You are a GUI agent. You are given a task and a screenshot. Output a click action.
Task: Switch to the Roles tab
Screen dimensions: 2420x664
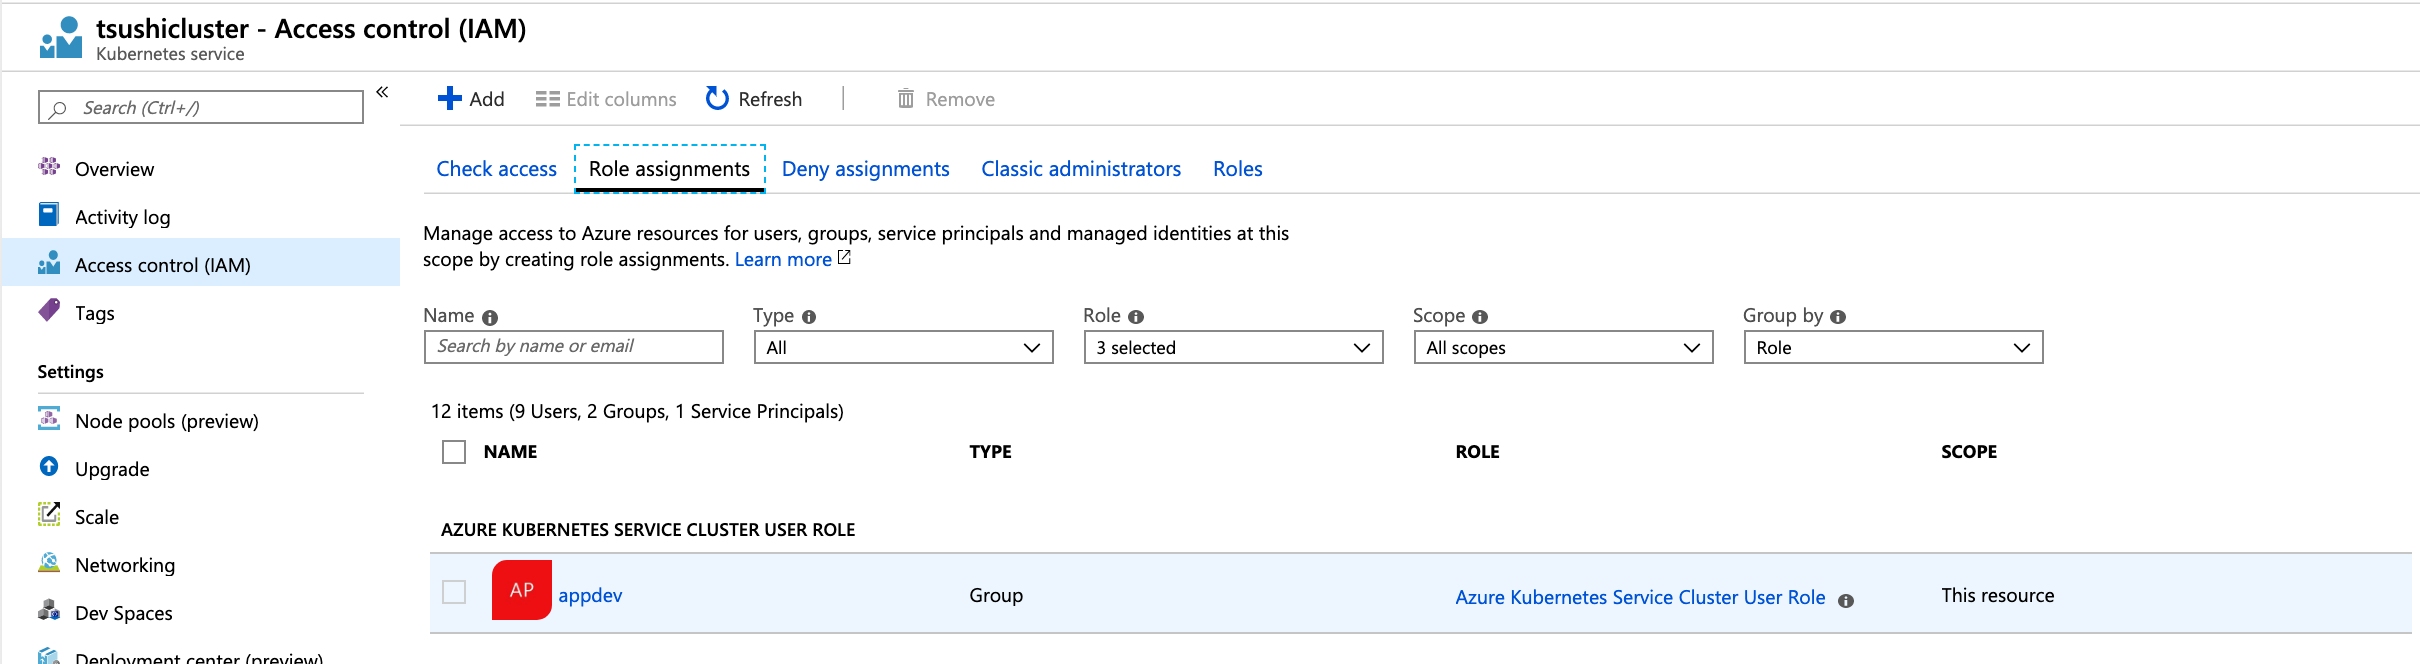[x=1238, y=169]
